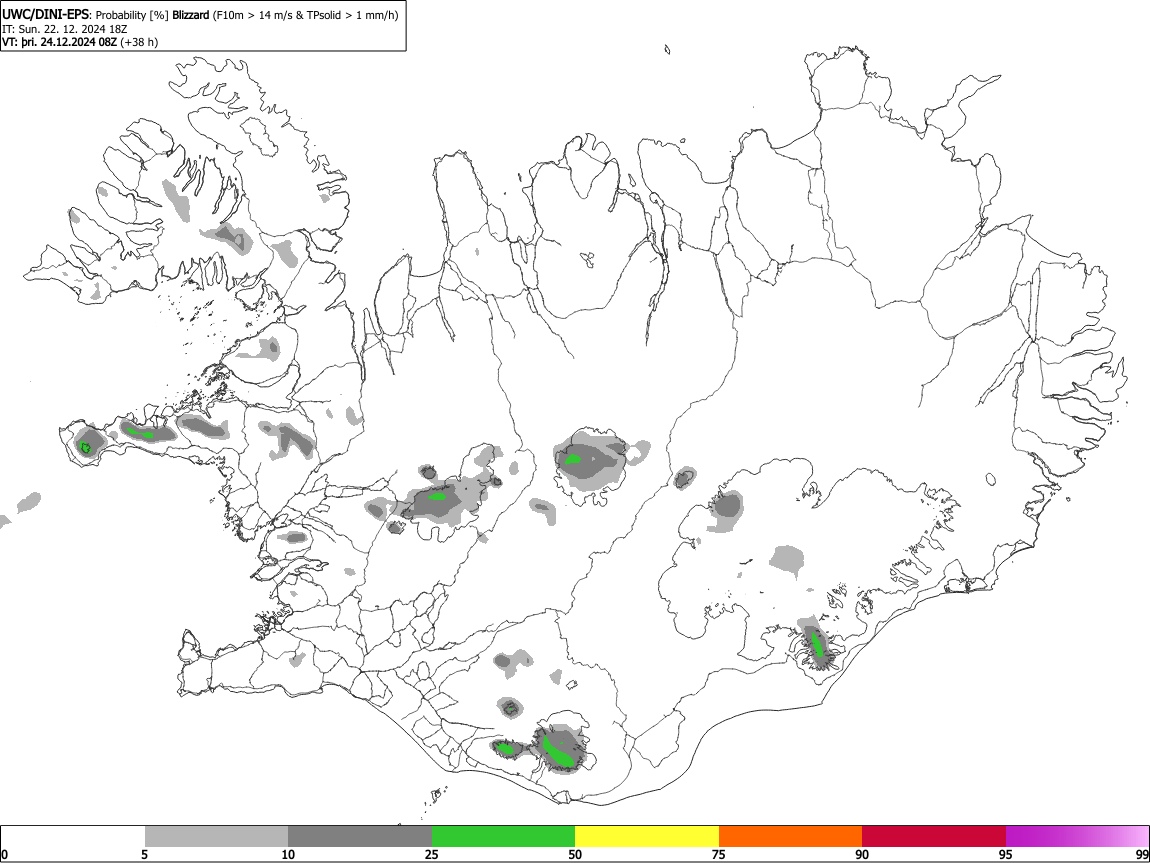Click the legend value '25'
Screen dimensions: 1150x863
[432, 854]
